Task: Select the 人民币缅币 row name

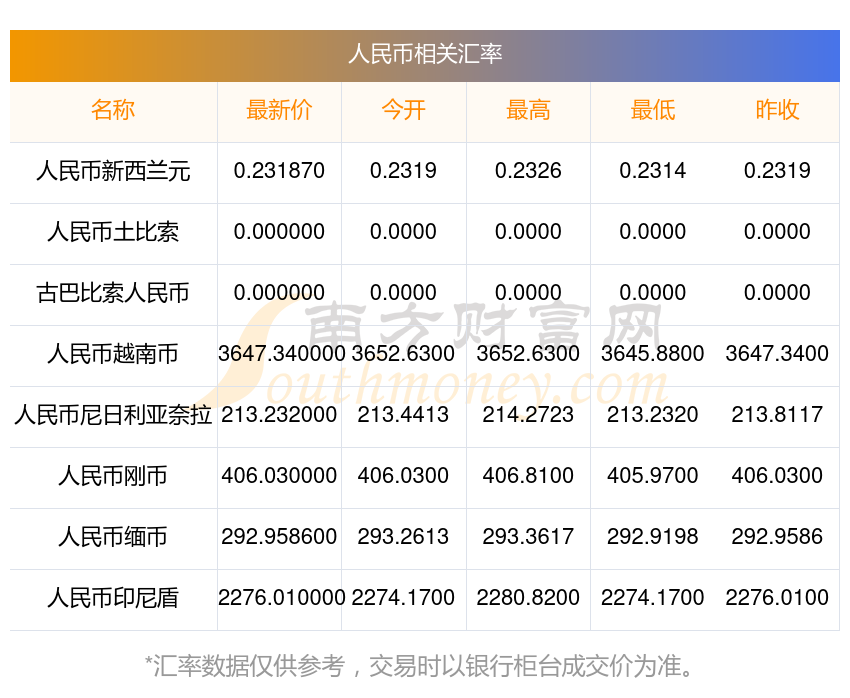Action: (113, 537)
